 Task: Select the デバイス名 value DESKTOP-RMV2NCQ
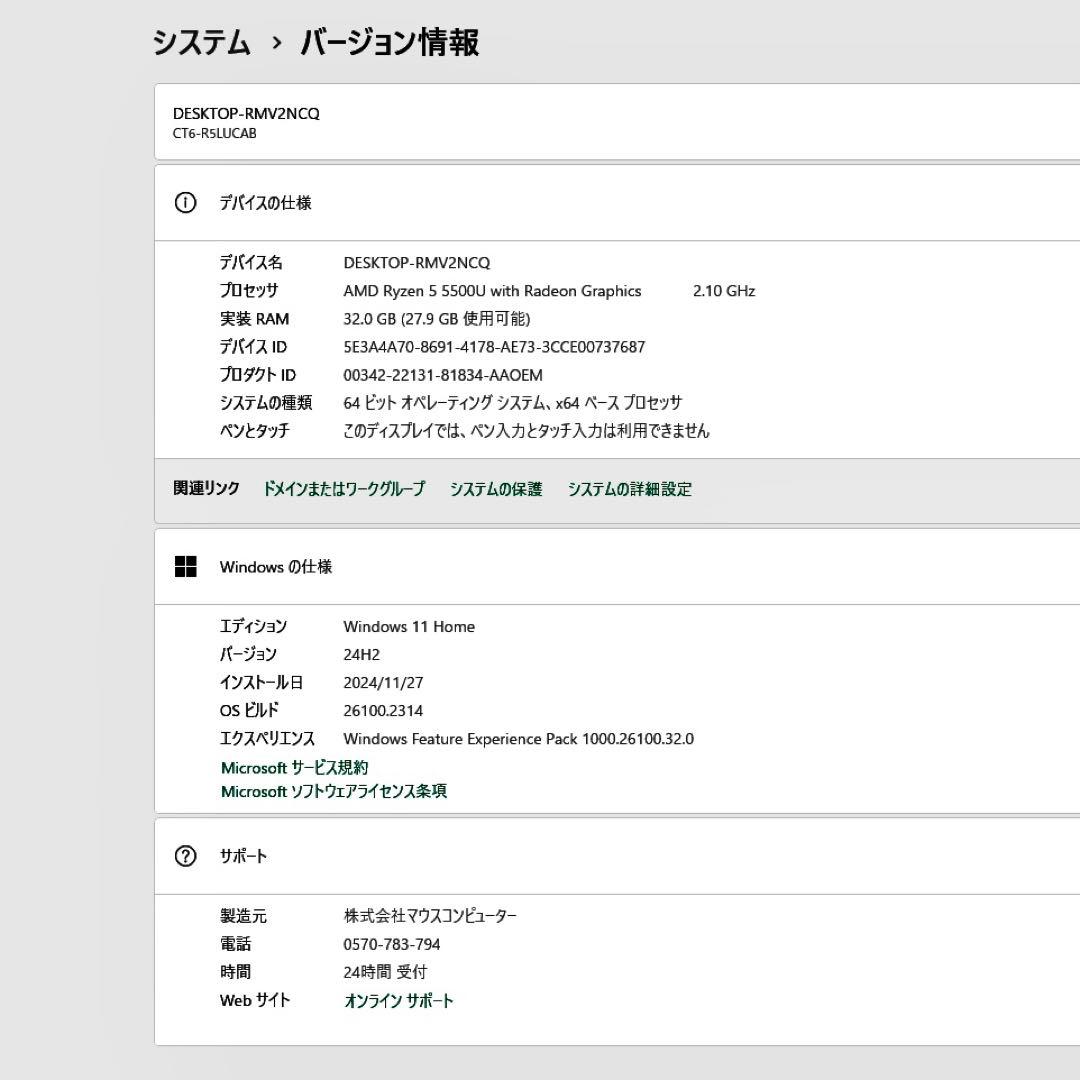click(x=417, y=262)
